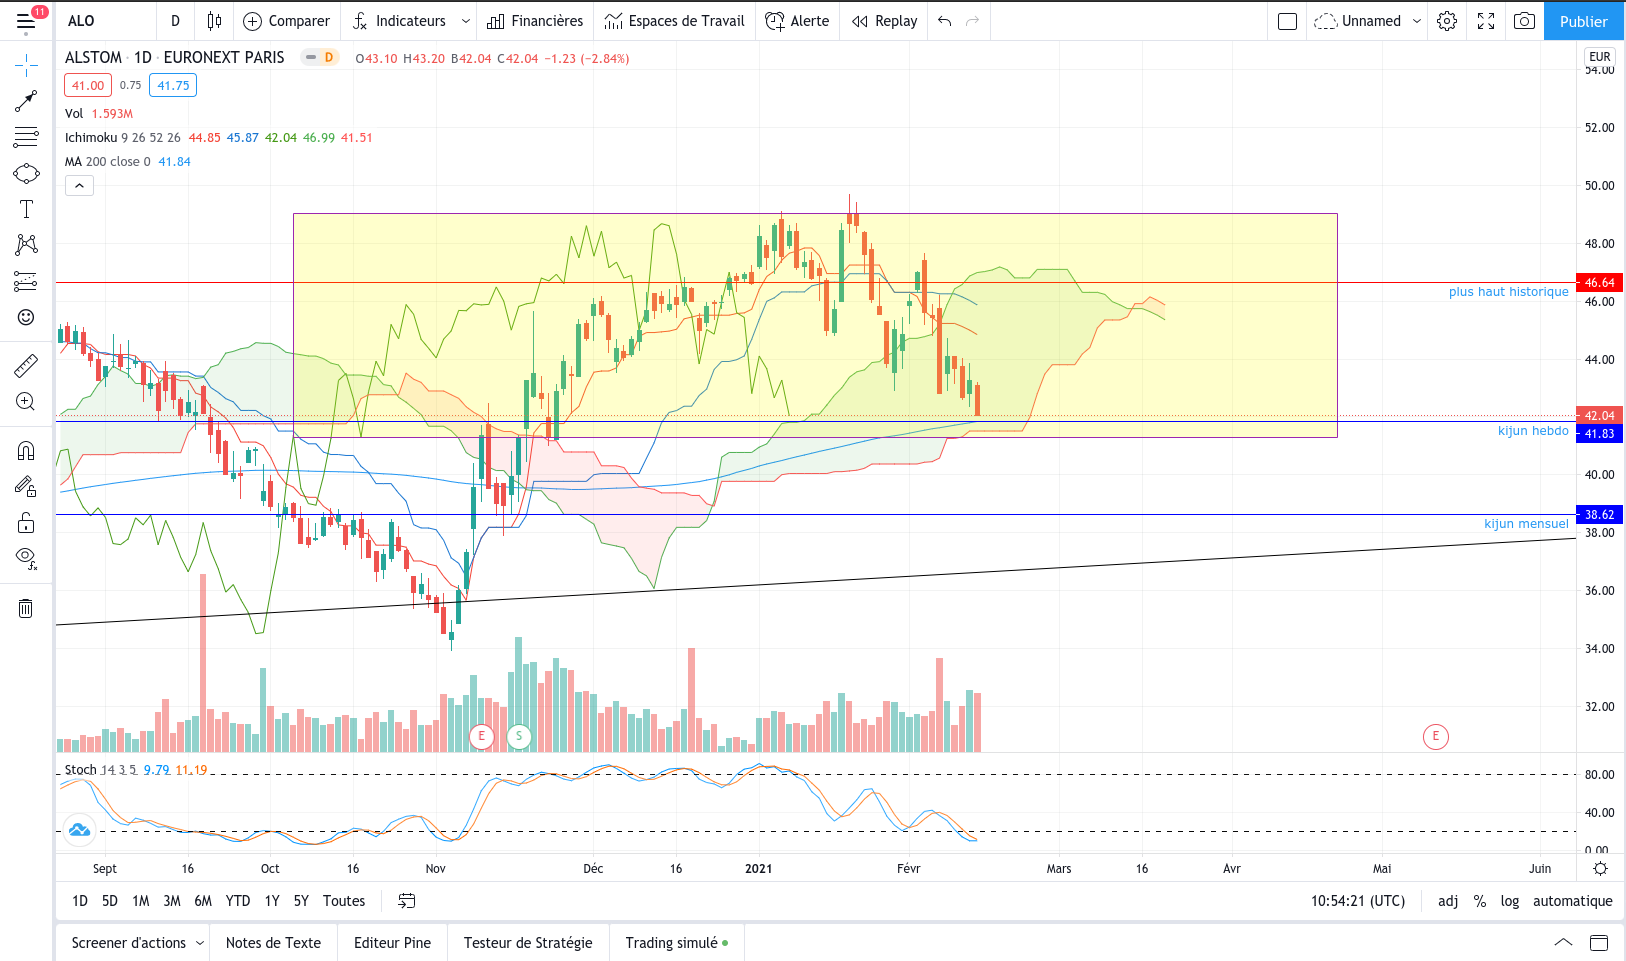Open the Editeur Pine tab

392,943
